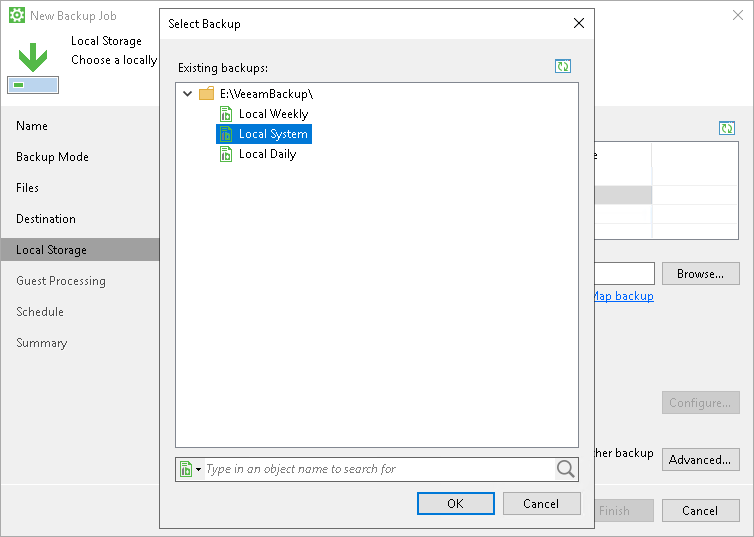Click the folder icon next to E:\VeeamBackup\
The image size is (754, 537).
point(206,93)
